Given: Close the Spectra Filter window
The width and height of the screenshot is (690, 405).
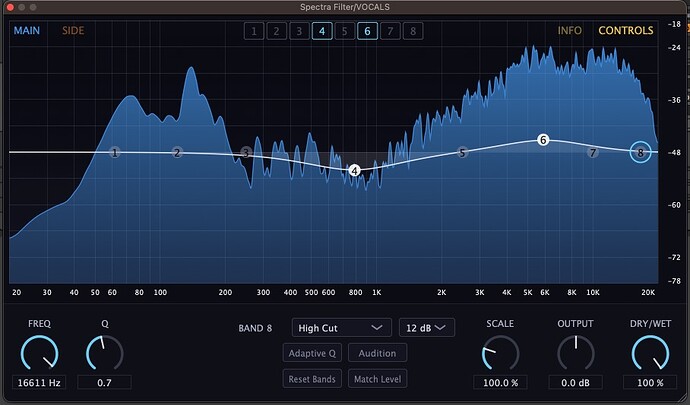Looking at the screenshot, I should coord(10,7).
